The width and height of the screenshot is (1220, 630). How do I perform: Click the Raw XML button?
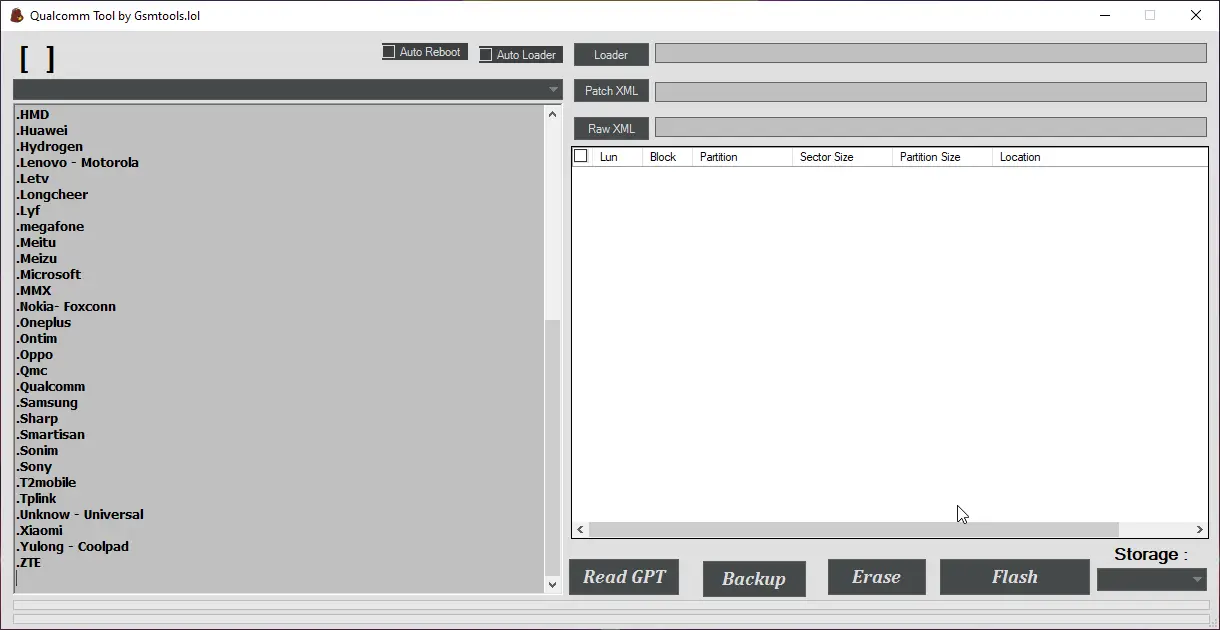coord(611,128)
